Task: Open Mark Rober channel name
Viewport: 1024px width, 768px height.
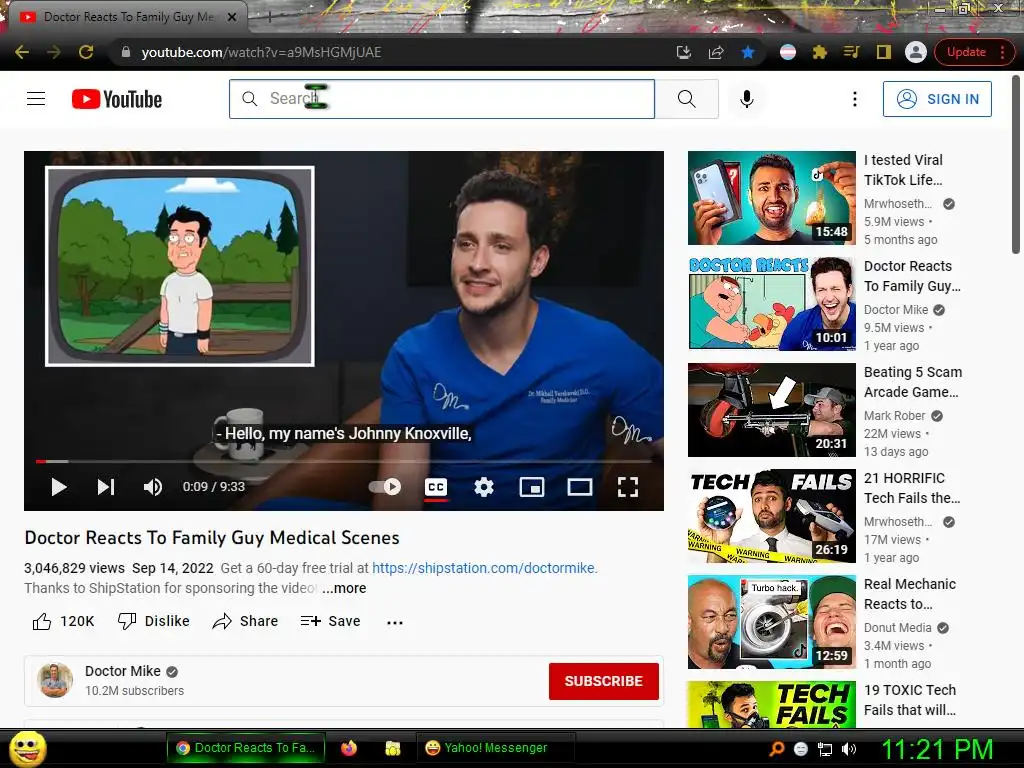Action: (894, 415)
